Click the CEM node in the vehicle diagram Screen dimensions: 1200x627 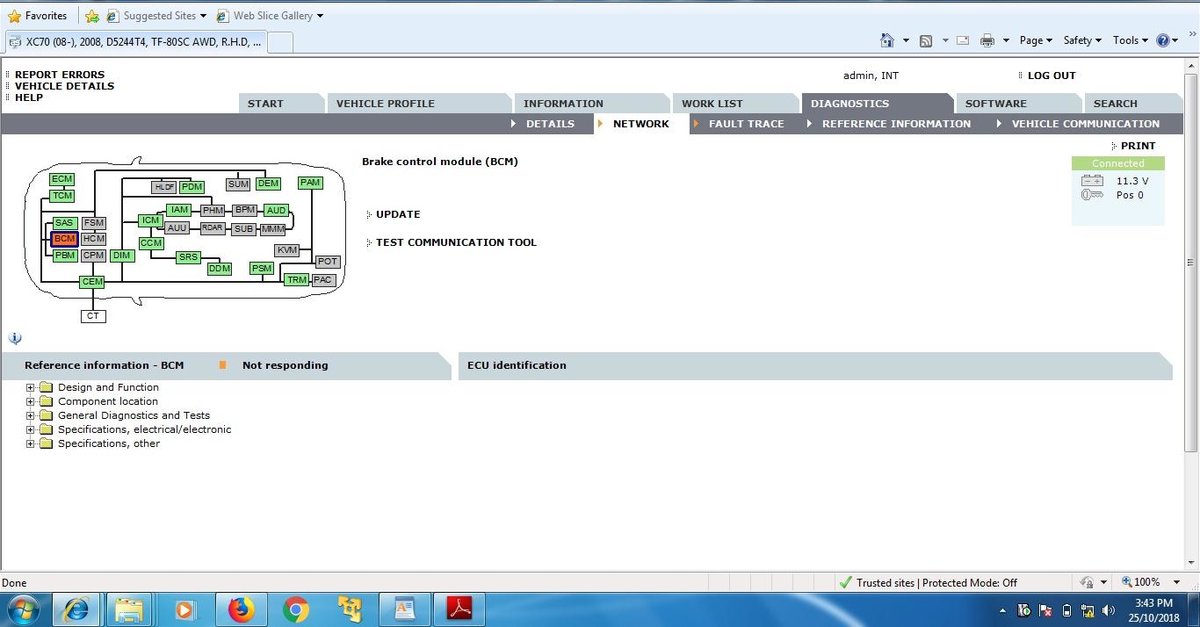click(92, 281)
